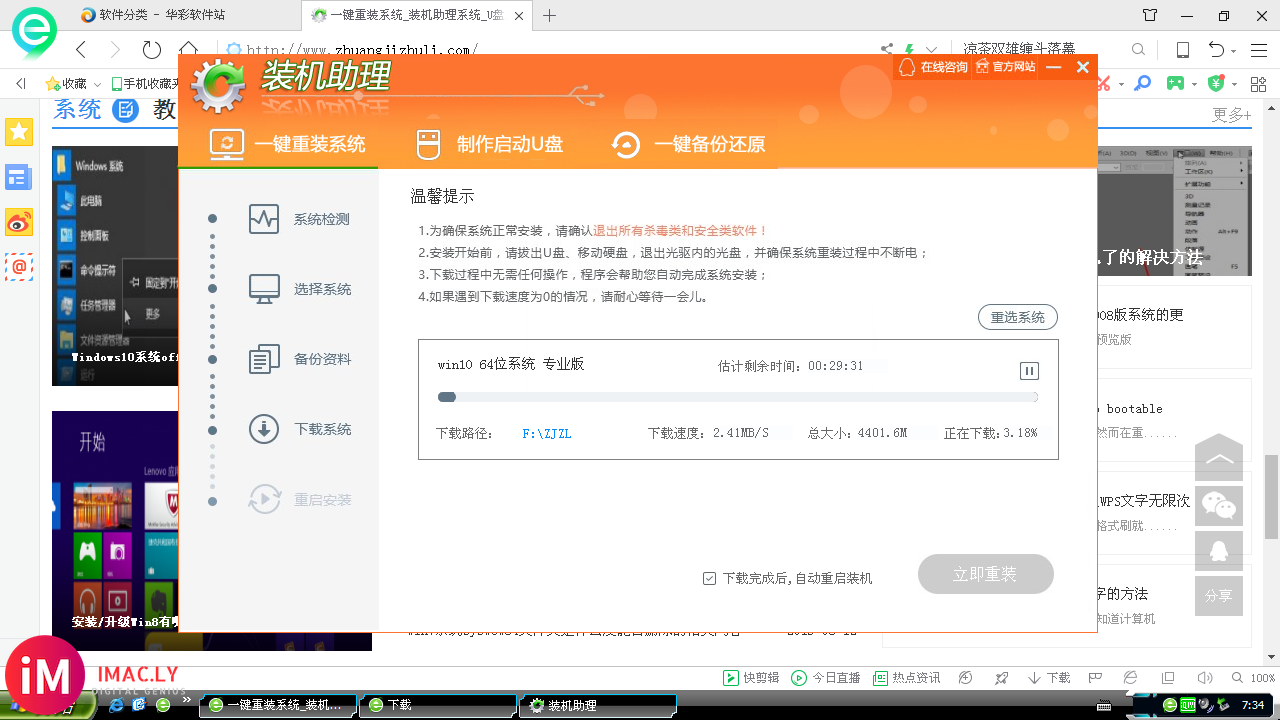Viewport: 1280px width, 720px height.
Task: Open the 更多+ link
Action: [x=1232, y=114]
